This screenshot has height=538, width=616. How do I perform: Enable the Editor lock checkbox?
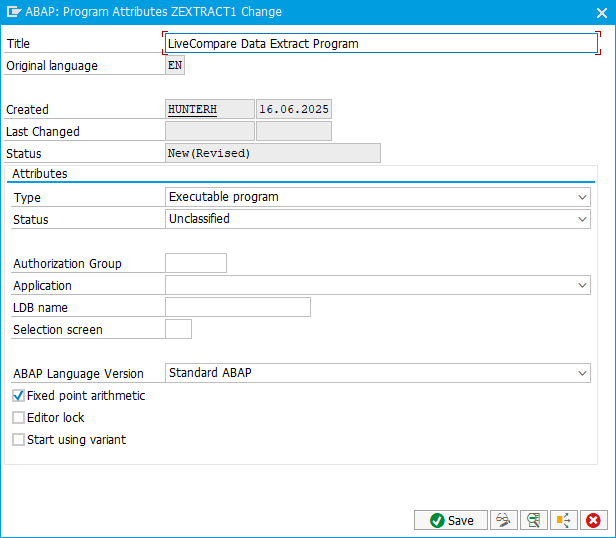click(x=18, y=417)
